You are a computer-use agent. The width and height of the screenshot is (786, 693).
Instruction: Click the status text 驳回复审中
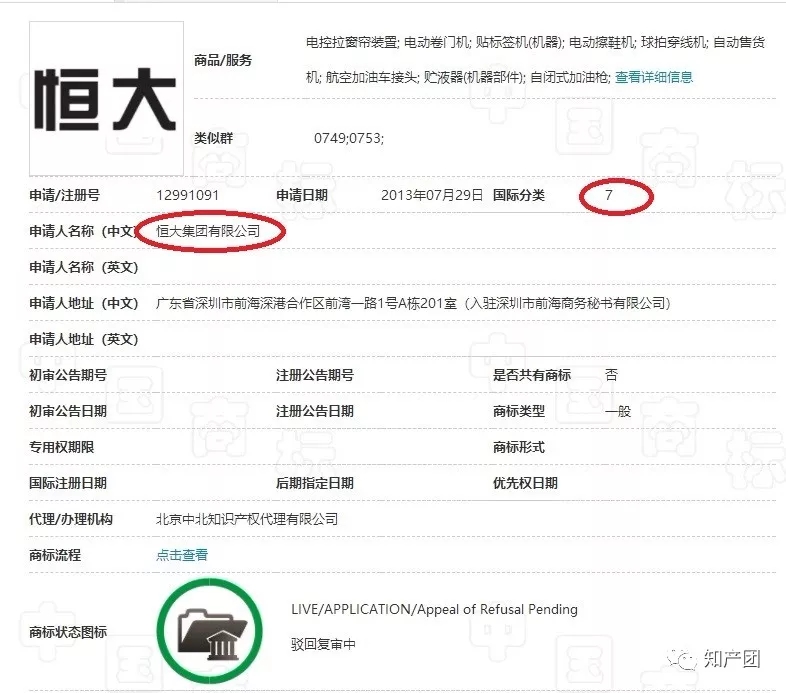[323, 644]
